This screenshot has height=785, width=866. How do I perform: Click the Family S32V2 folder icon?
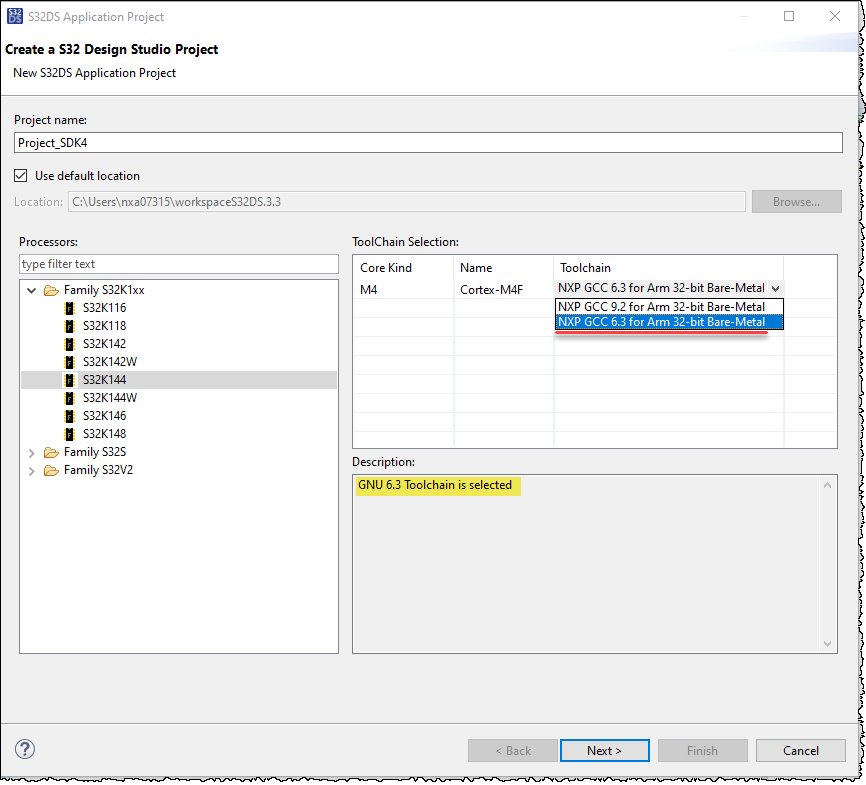click(x=51, y=471)
